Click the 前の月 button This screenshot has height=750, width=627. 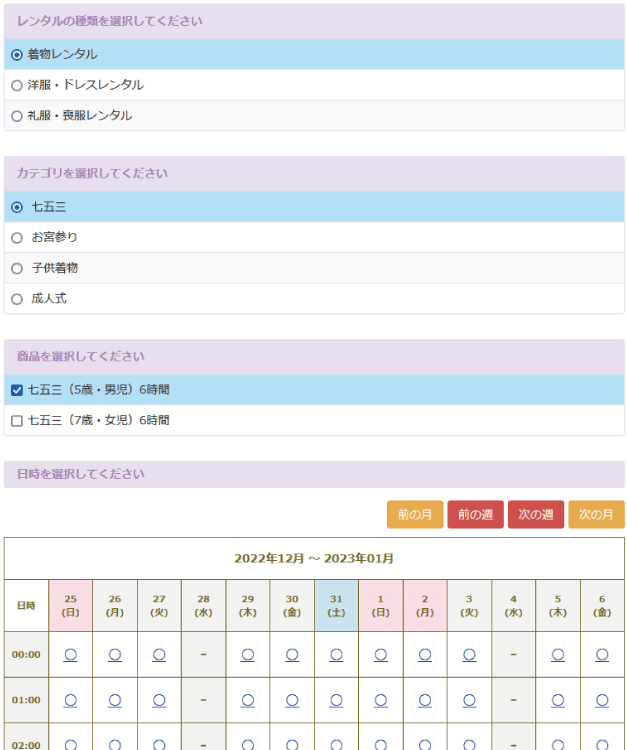[414, 514]
